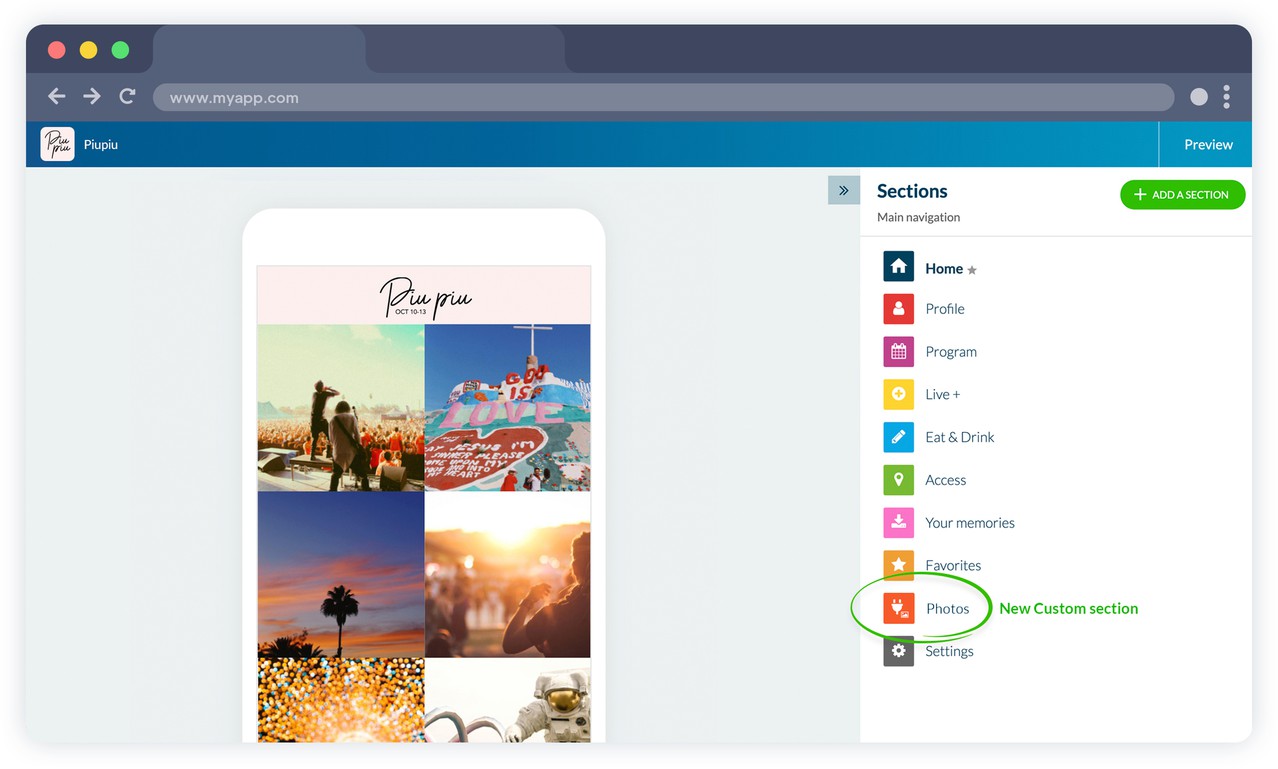Switch to the second browser tab

tap(465, 49)
